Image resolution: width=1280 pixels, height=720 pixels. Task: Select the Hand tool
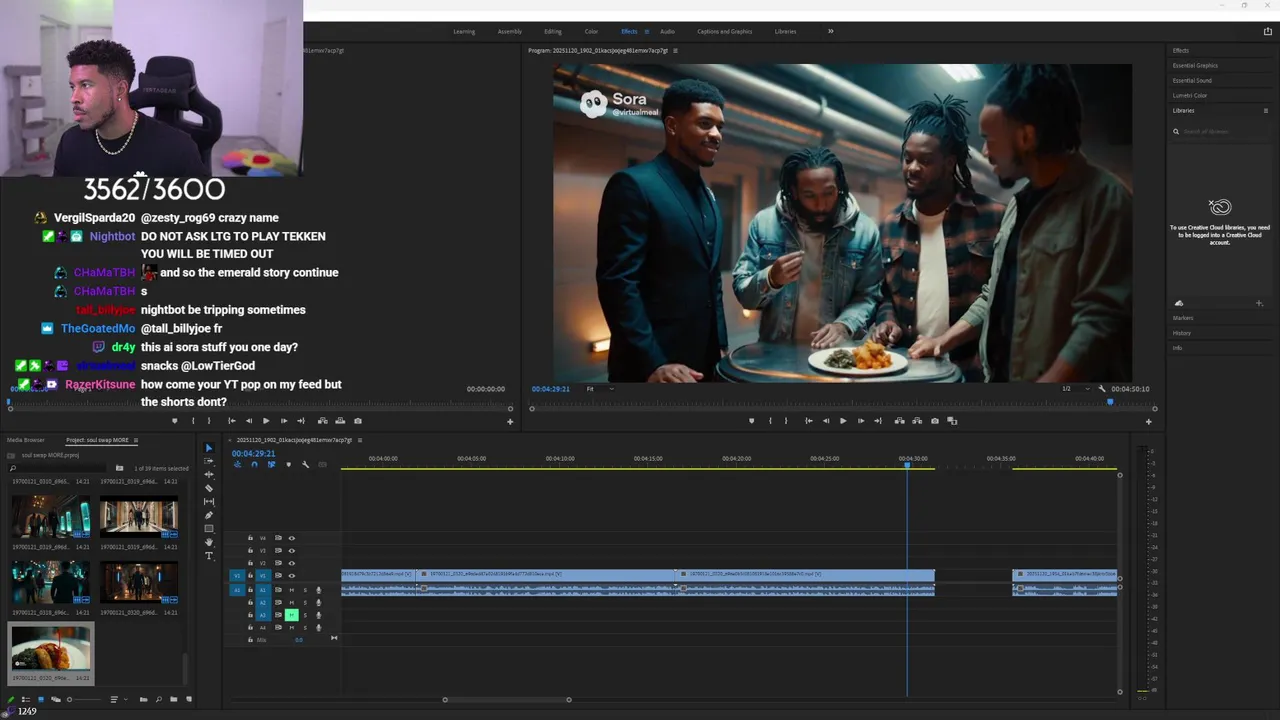(209, 542)
